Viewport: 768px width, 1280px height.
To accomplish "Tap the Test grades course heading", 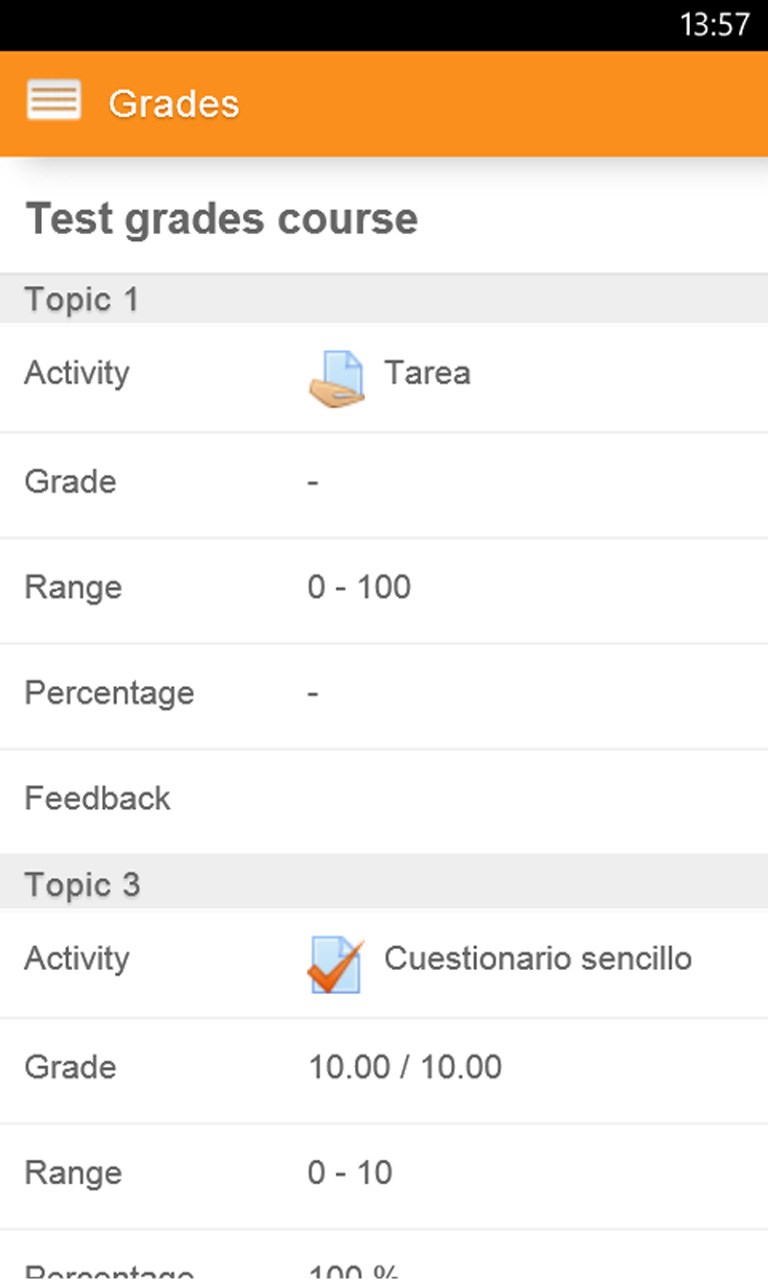I will click(x=221, y=219).
